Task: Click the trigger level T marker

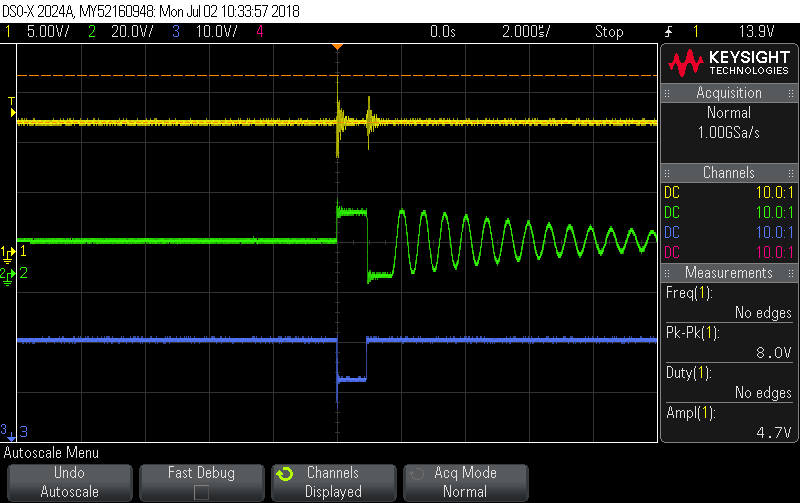Action: 12,107
